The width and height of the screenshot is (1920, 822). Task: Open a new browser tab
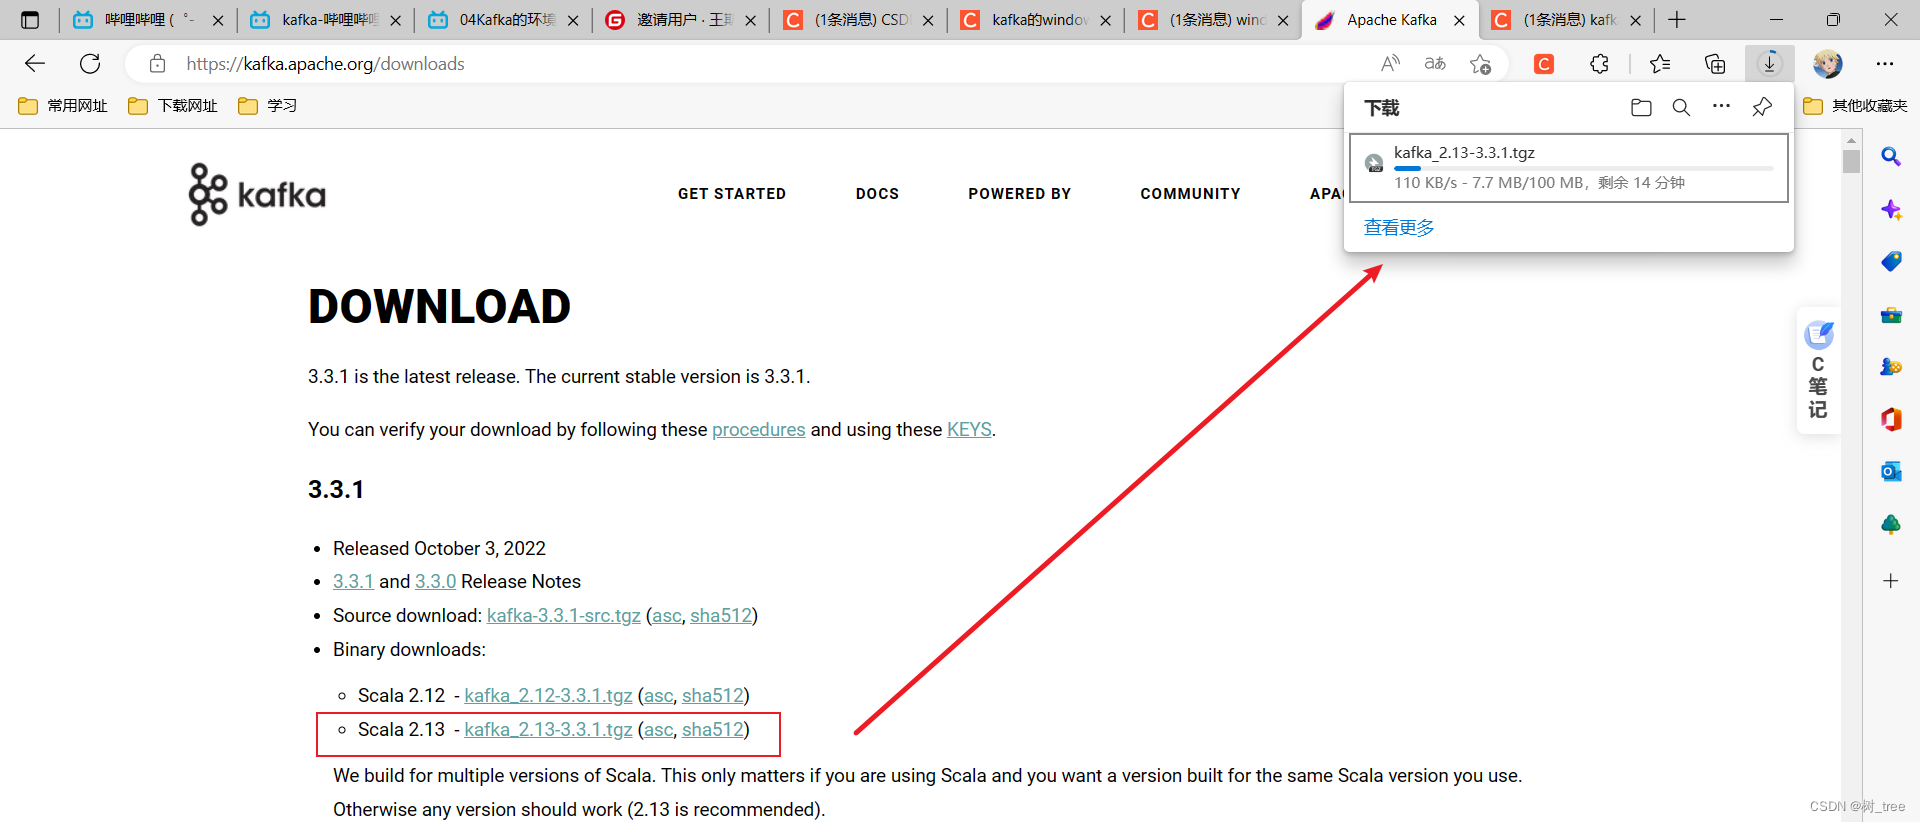(1677, 20)
